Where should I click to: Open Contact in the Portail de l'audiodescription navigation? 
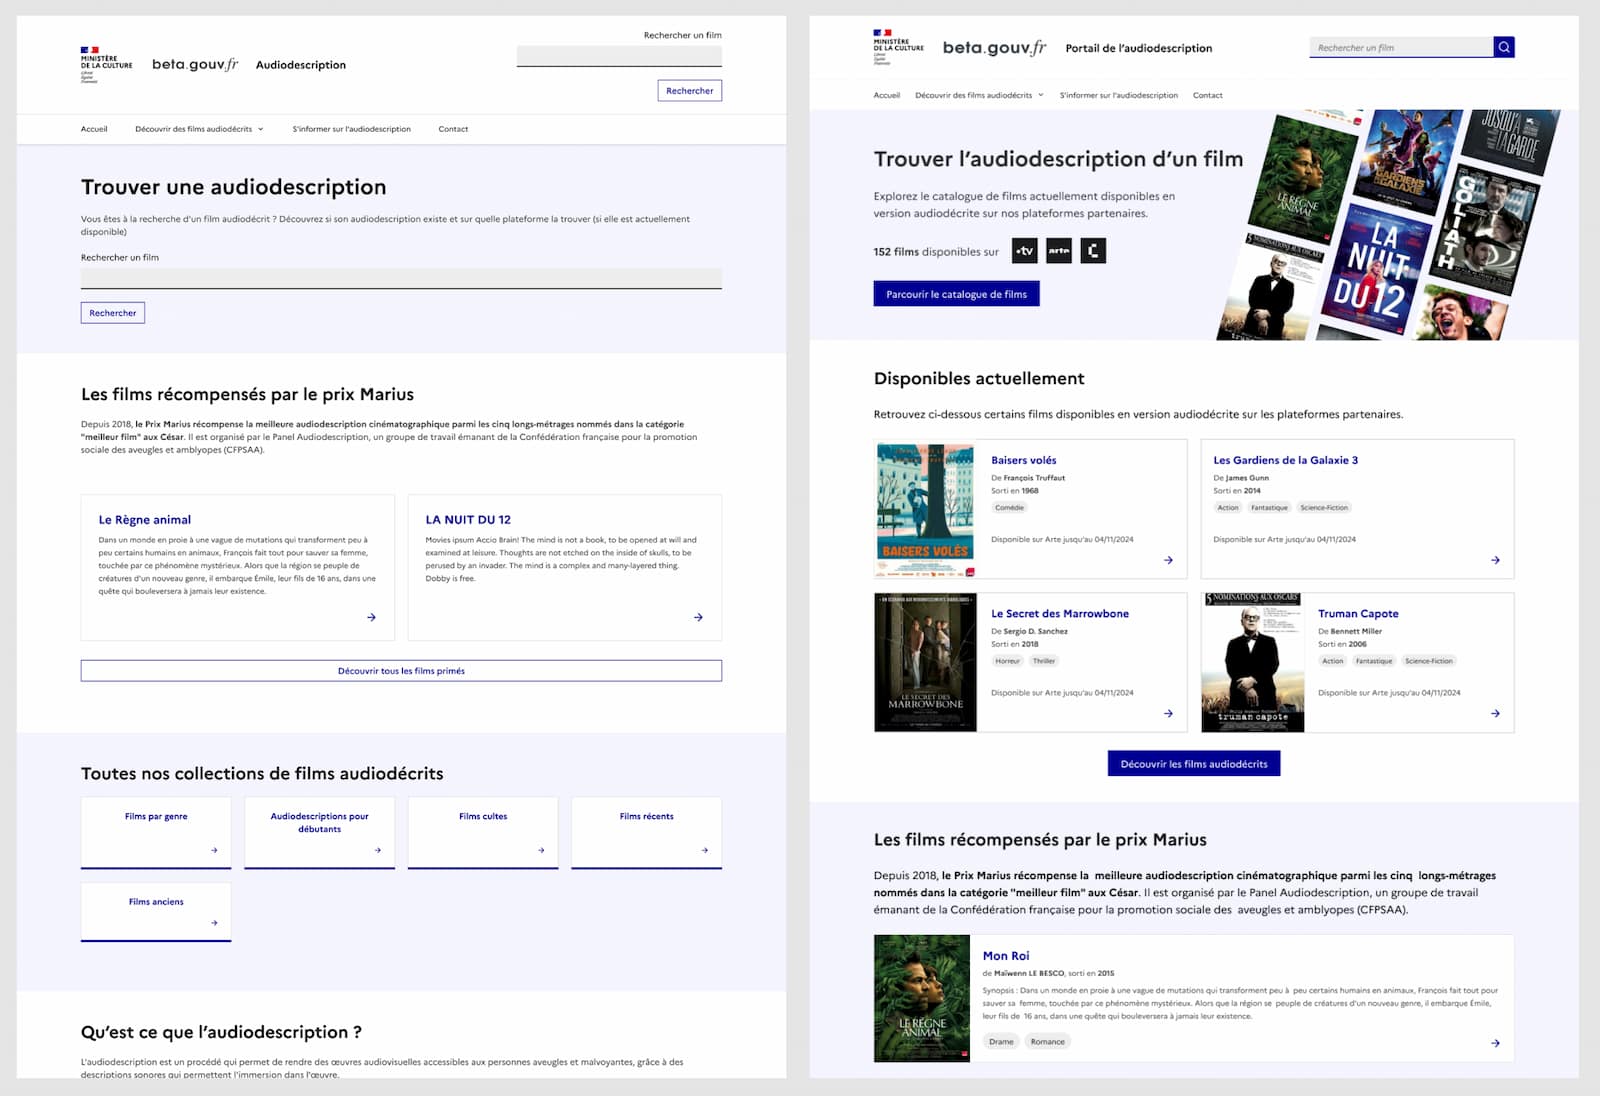click(x=1207, y=95)
